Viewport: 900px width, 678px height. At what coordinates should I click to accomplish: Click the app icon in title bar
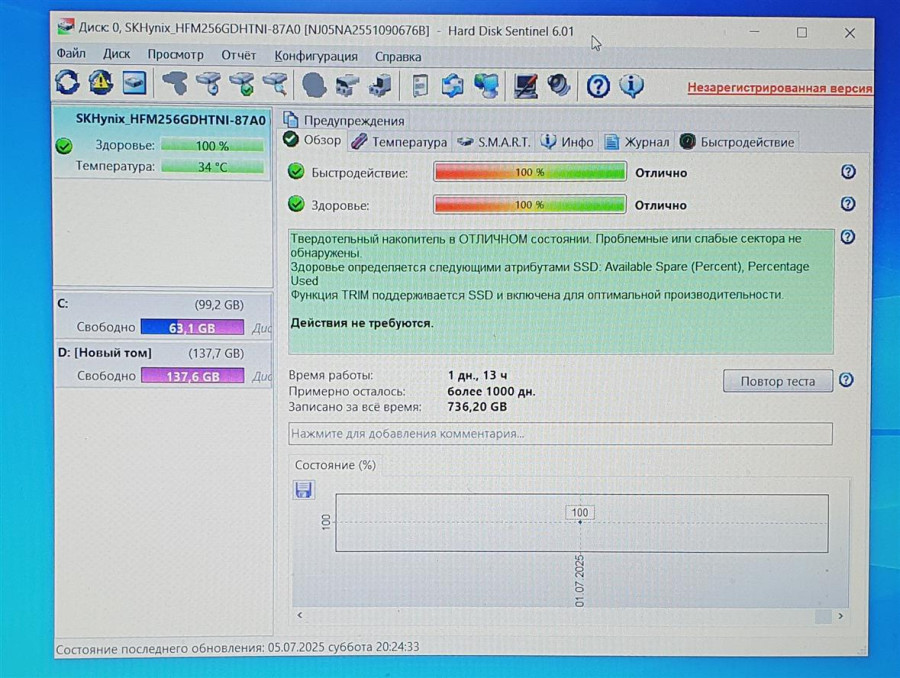click(66, 27)
